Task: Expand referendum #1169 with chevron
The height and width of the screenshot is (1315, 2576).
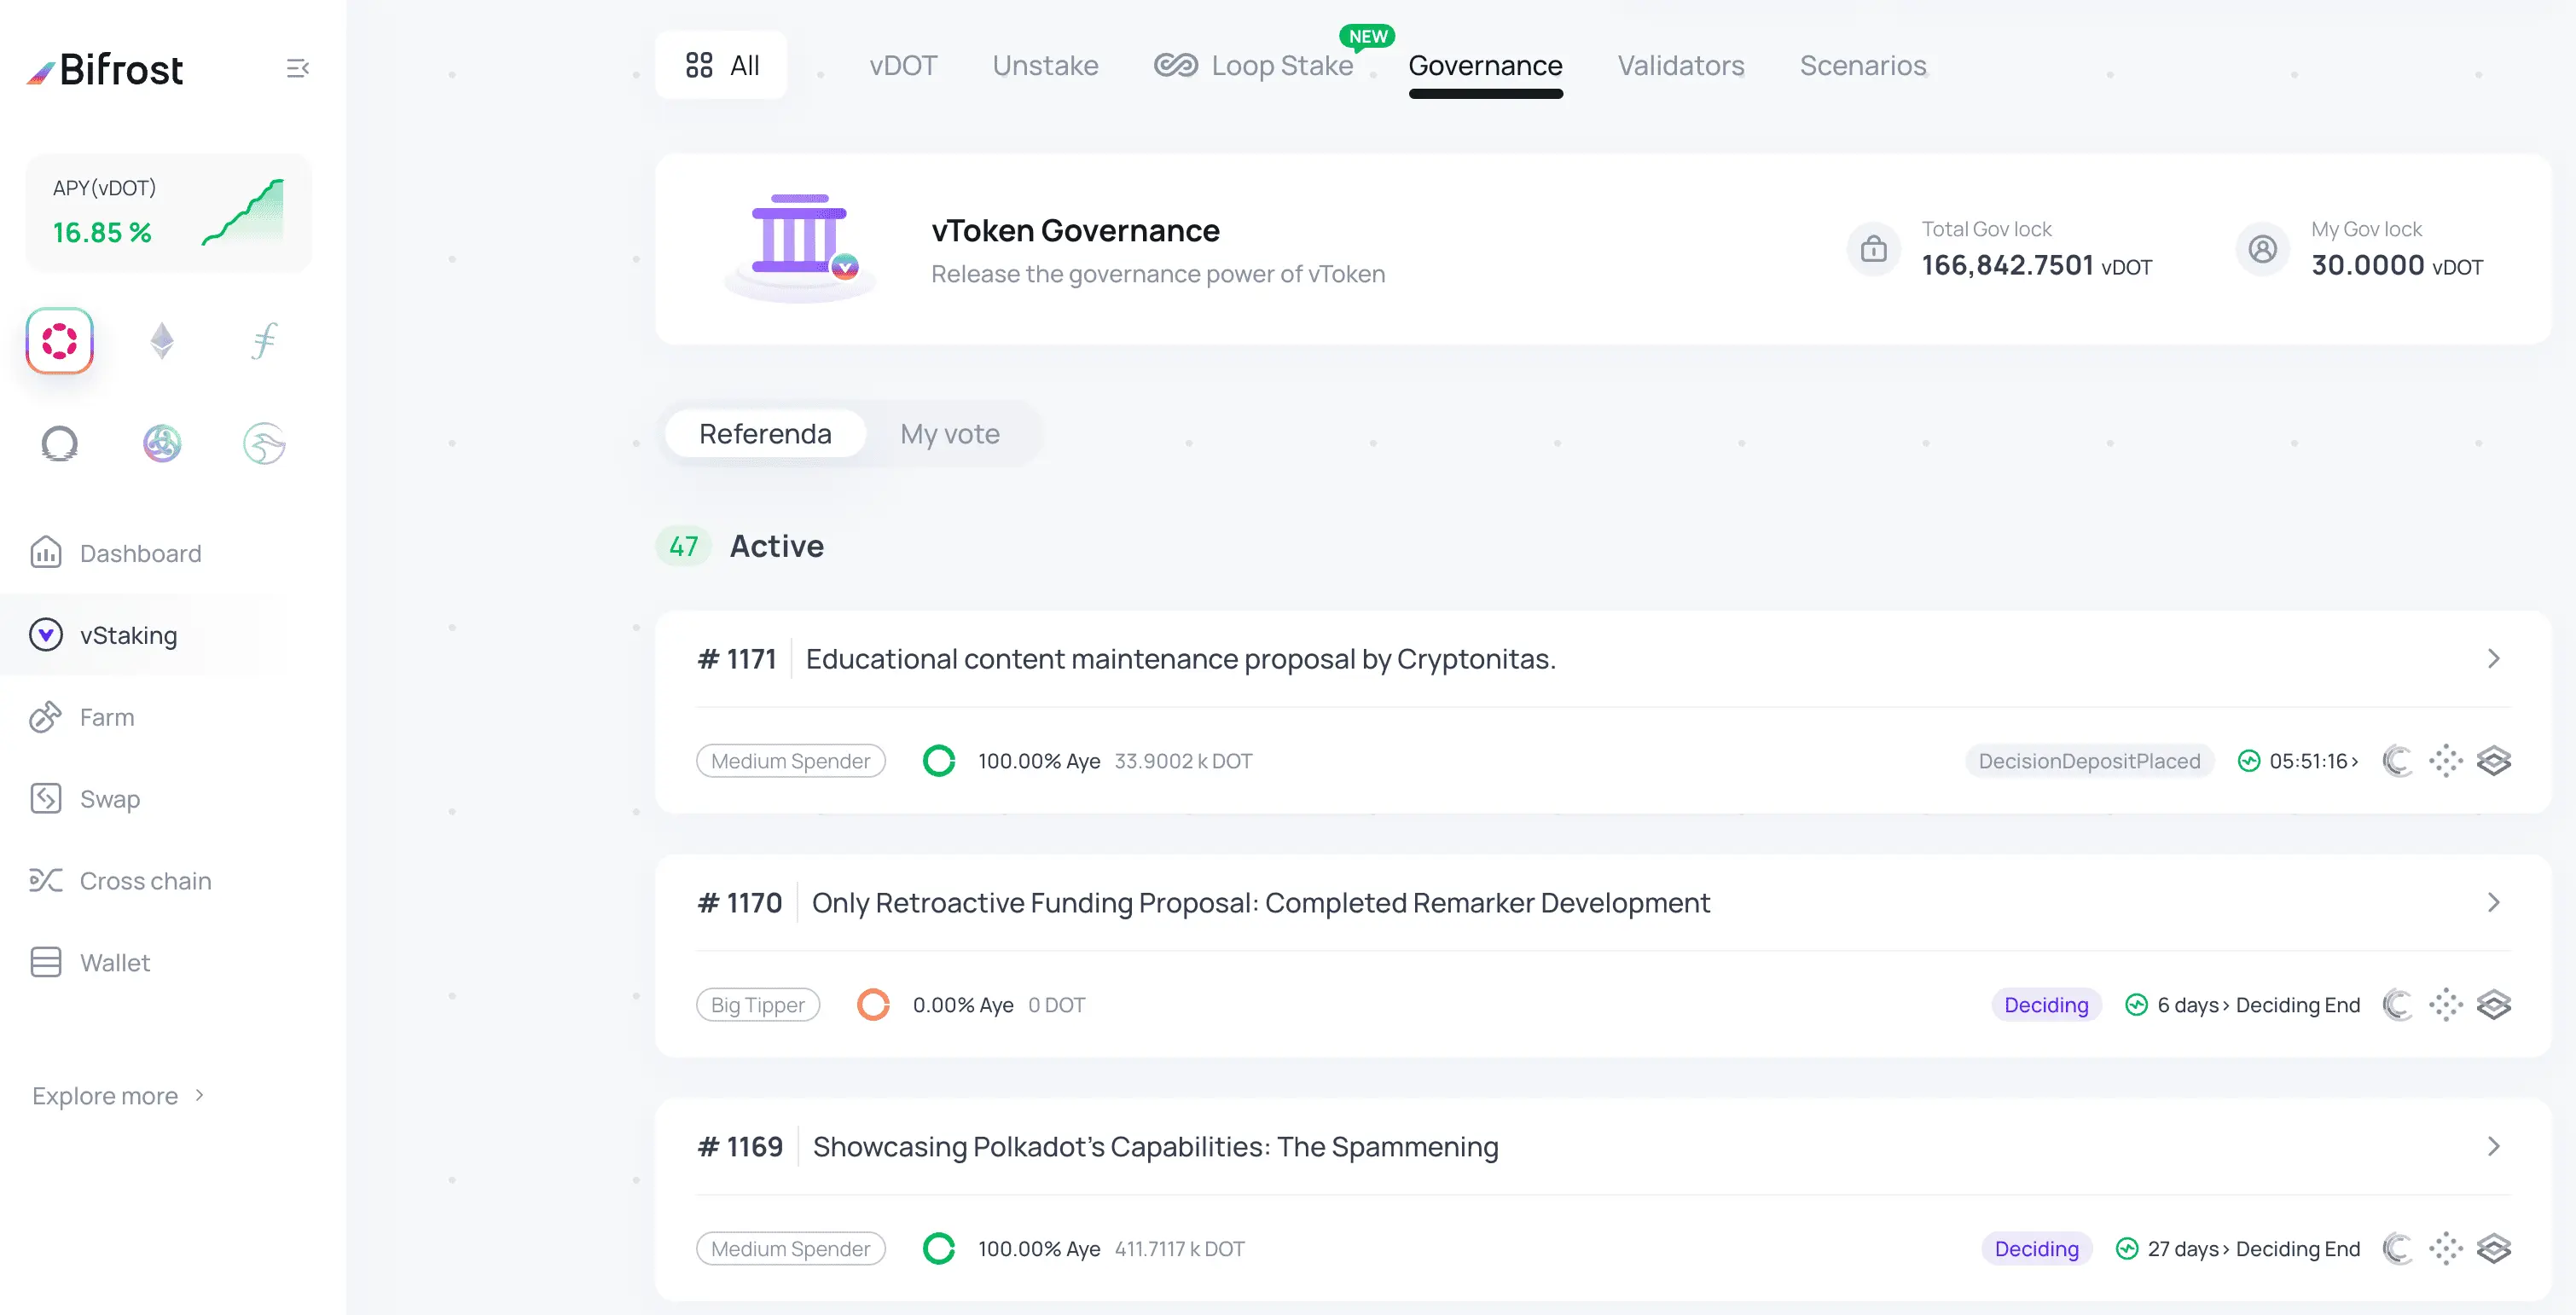Action: (x=2494, y=1147)
